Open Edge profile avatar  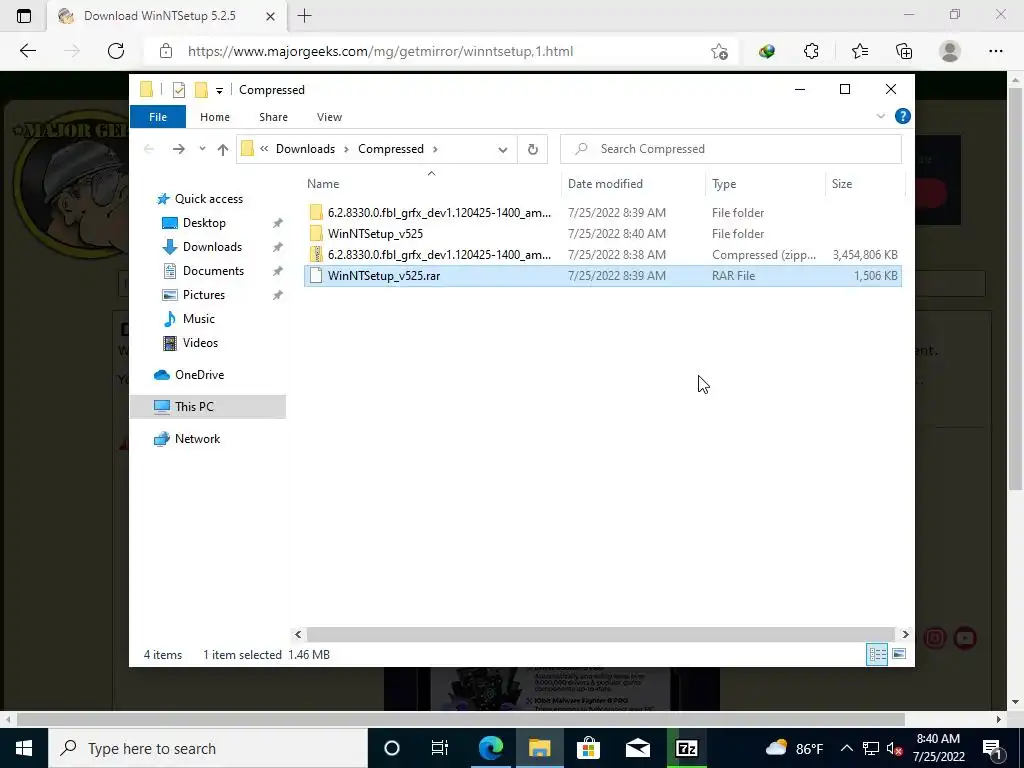950,51
